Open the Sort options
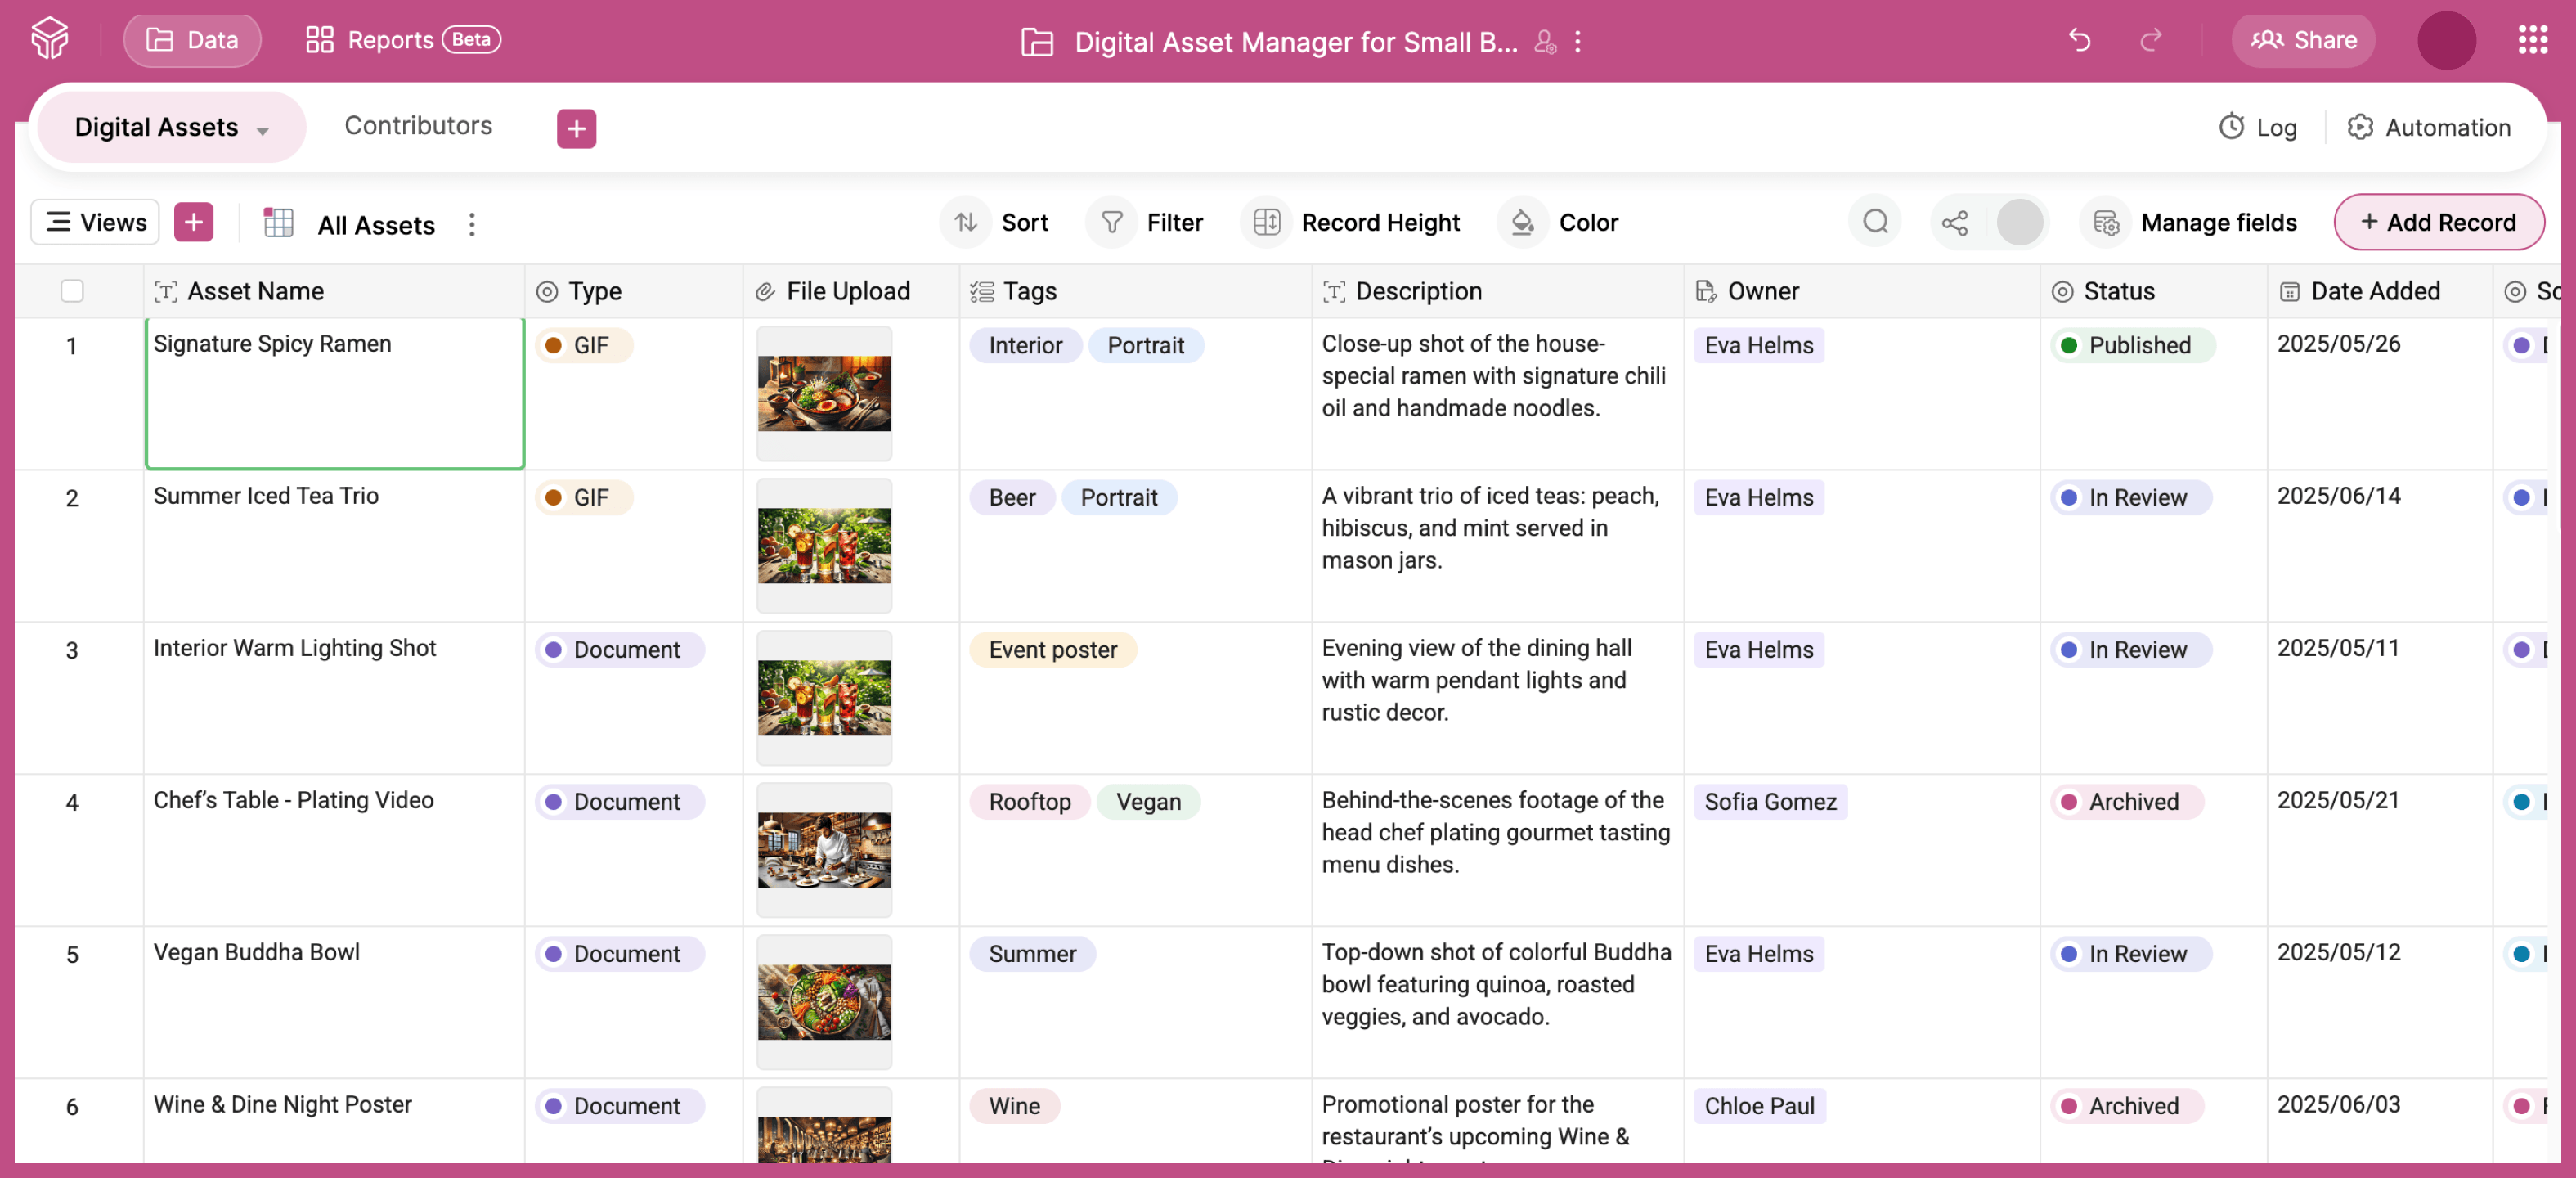The width and height of the screenshot is (2576, 1178). [996, 222]
